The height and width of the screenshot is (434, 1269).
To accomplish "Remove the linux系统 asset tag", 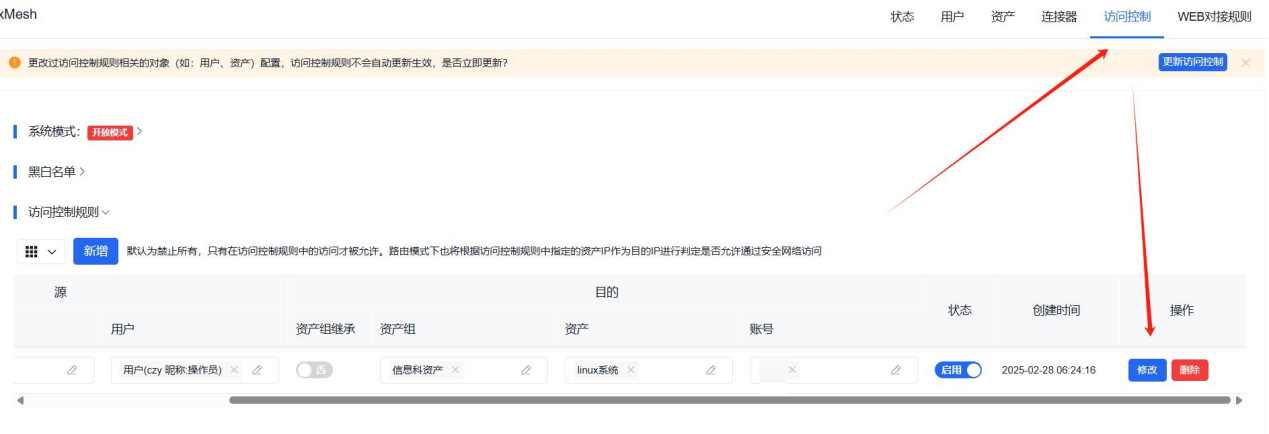I will click(x=631, y=370).
